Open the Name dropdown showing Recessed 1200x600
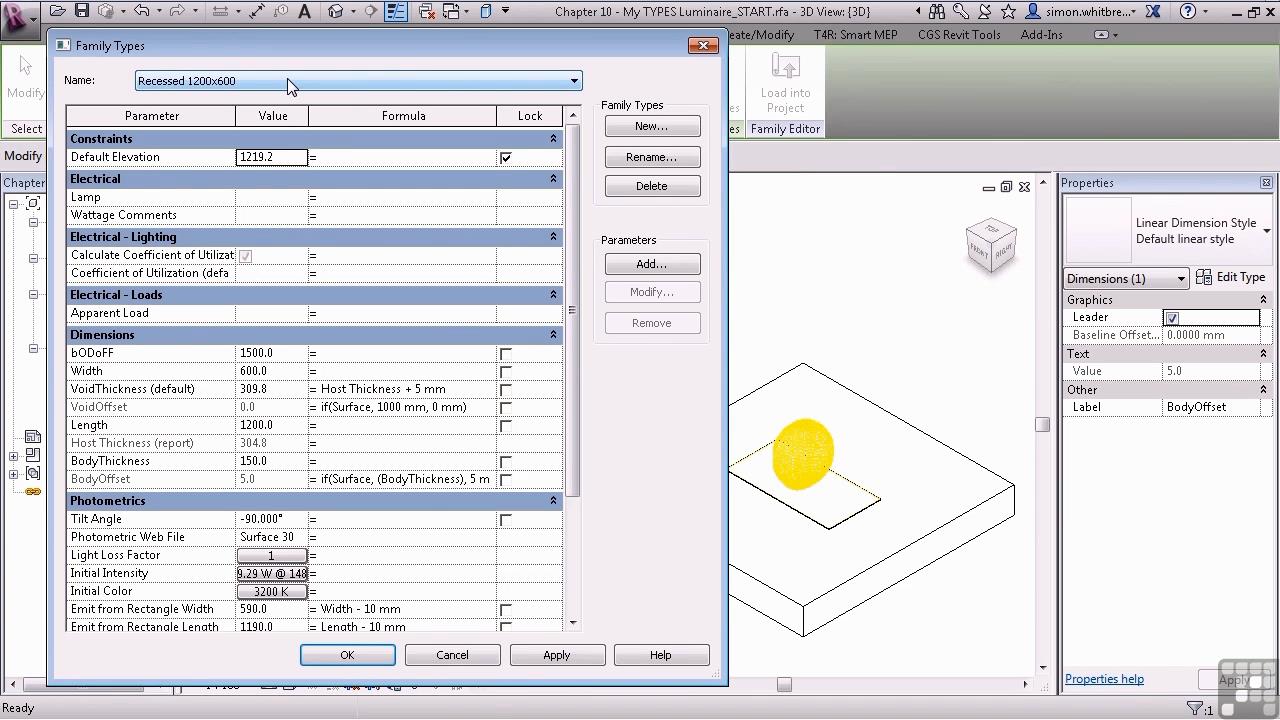Viewport: 1280px width, 720px height. click(359, 81)
